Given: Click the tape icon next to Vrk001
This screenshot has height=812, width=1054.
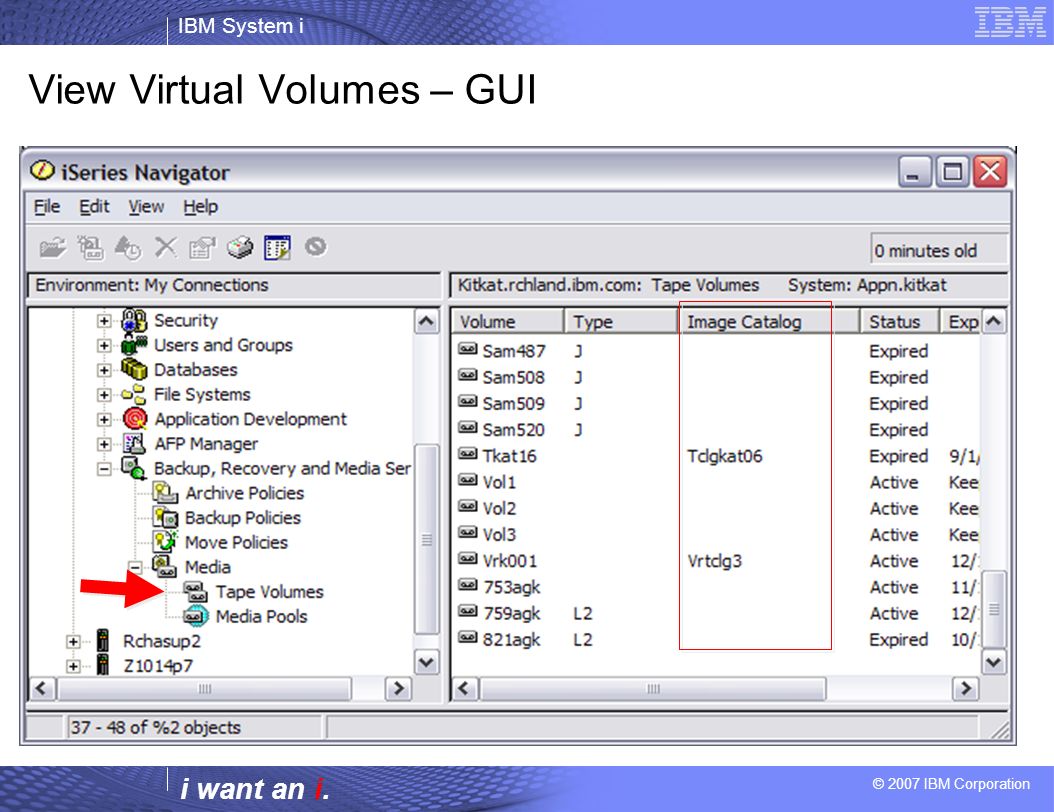Looking at the screenshot, I should click(x=468, y=559).
